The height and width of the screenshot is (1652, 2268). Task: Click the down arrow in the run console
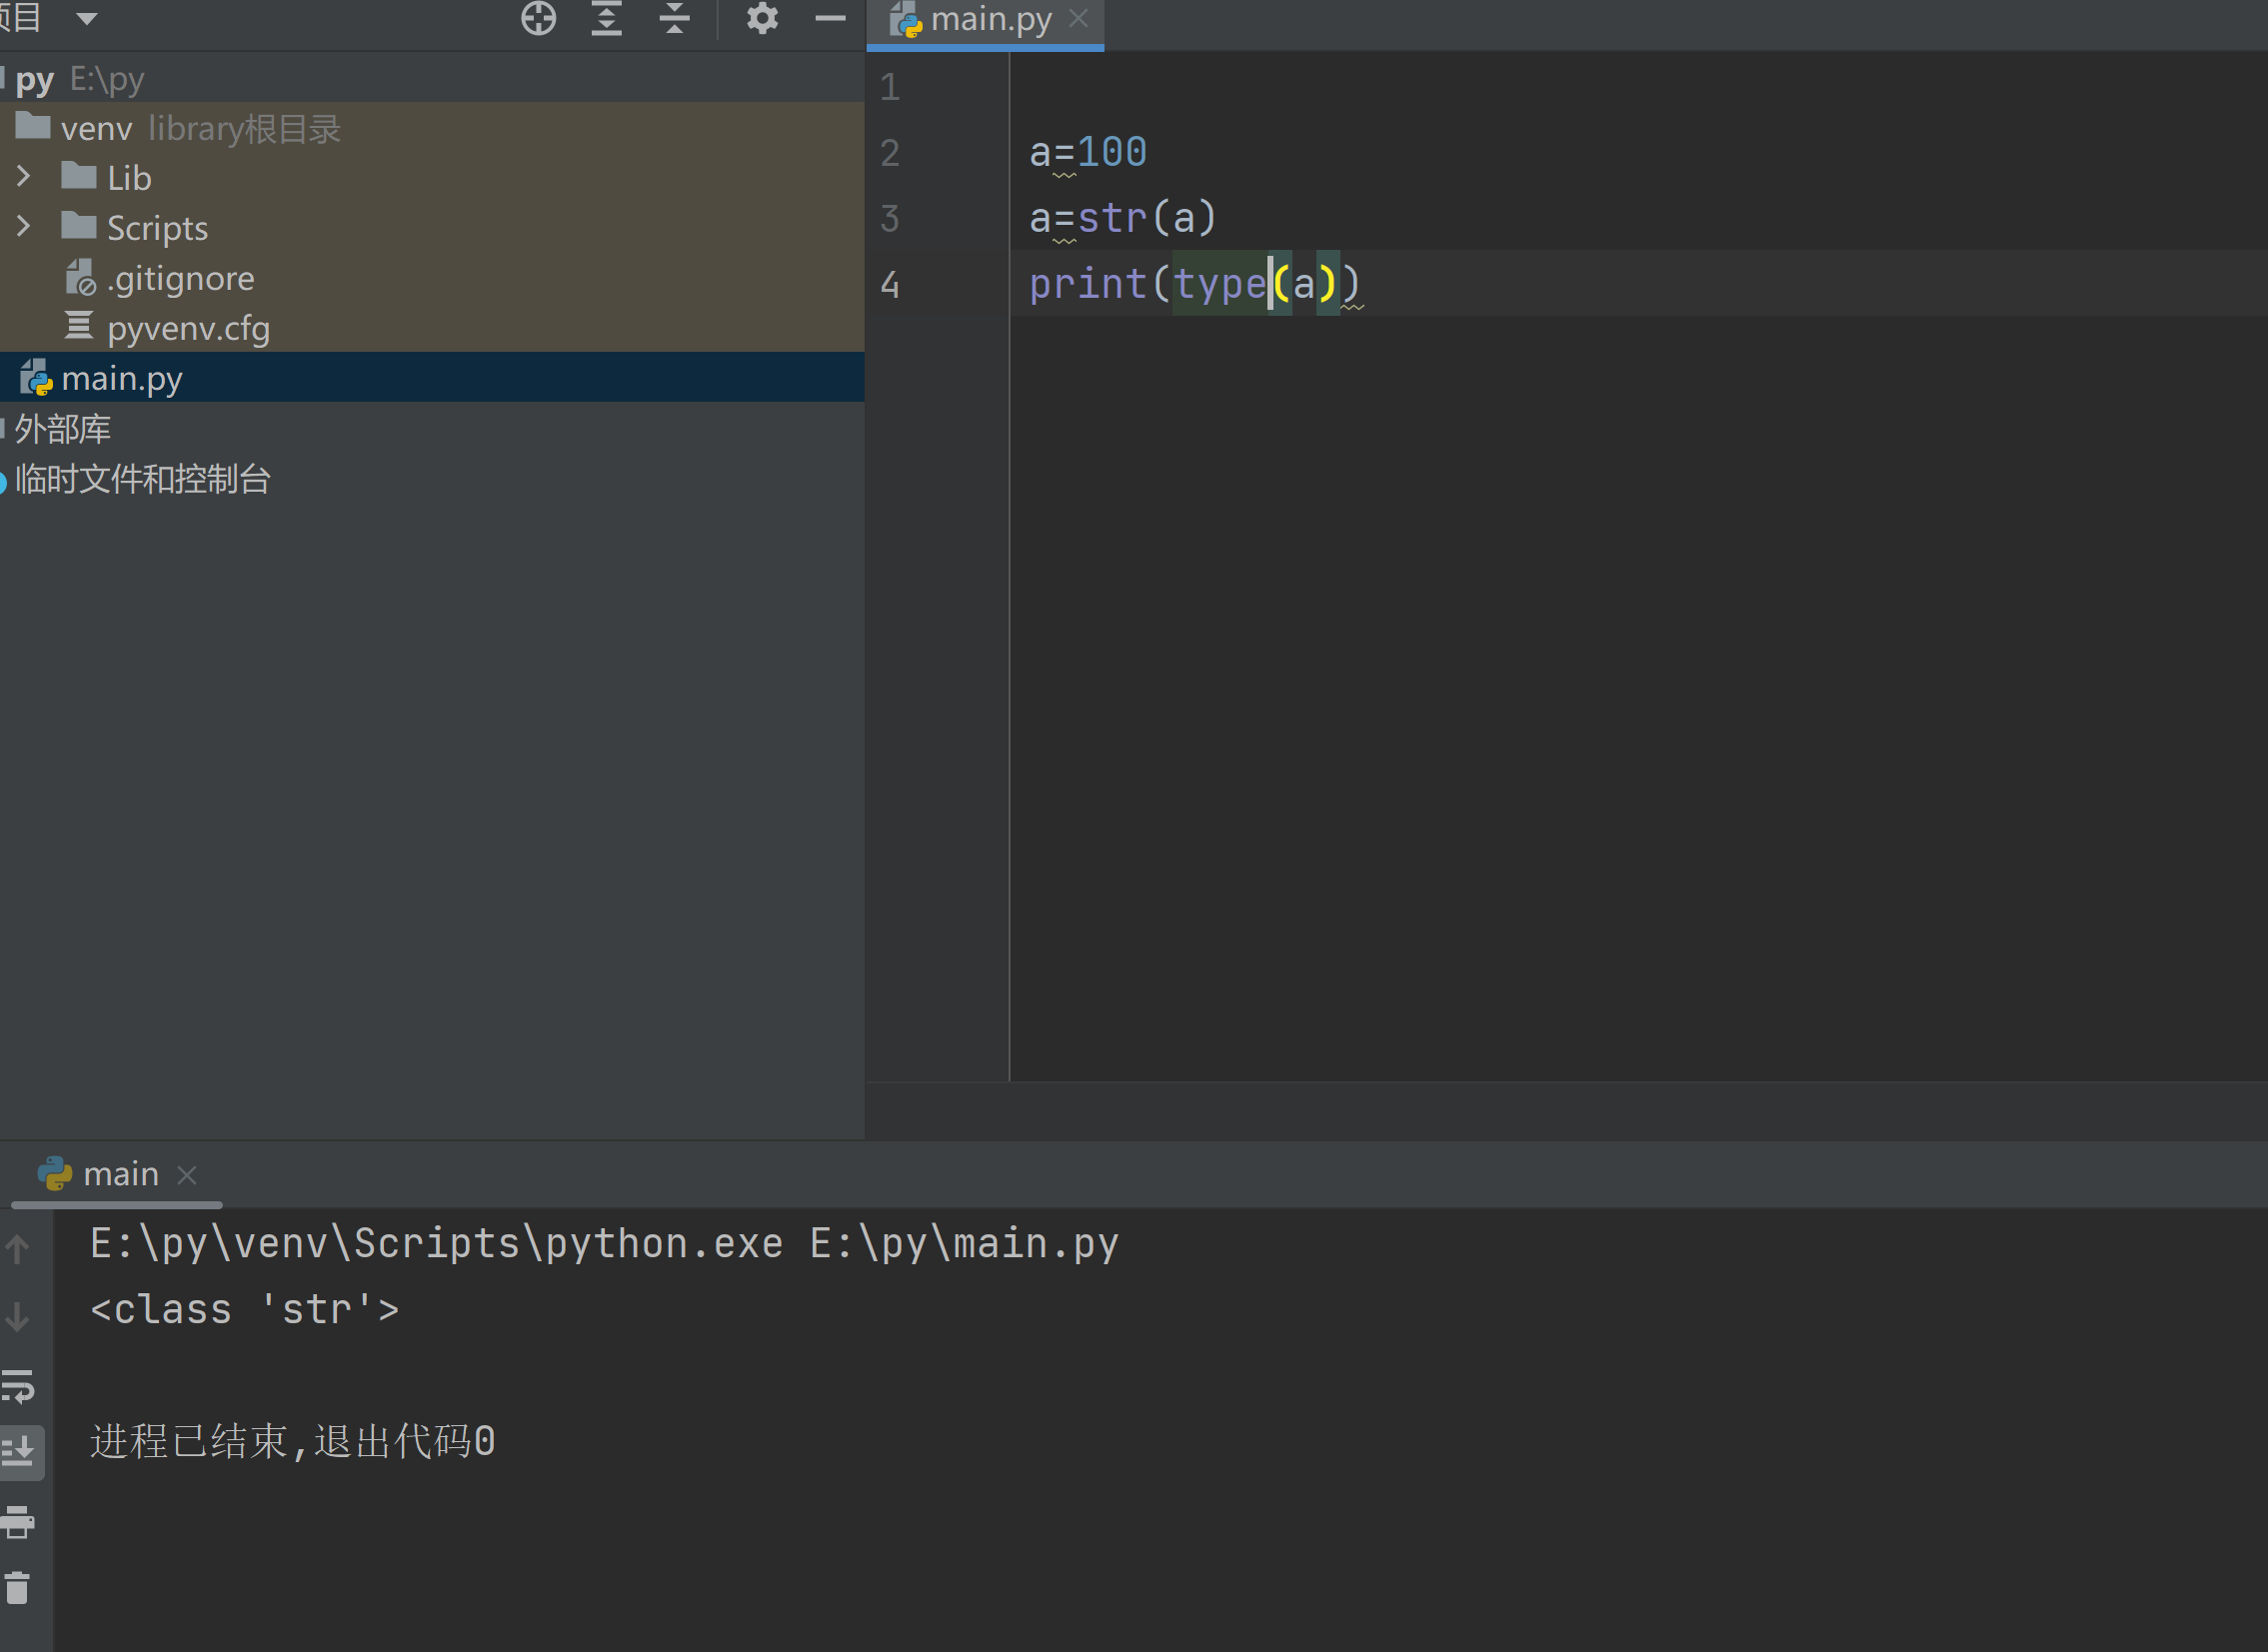pos(18,1317)
